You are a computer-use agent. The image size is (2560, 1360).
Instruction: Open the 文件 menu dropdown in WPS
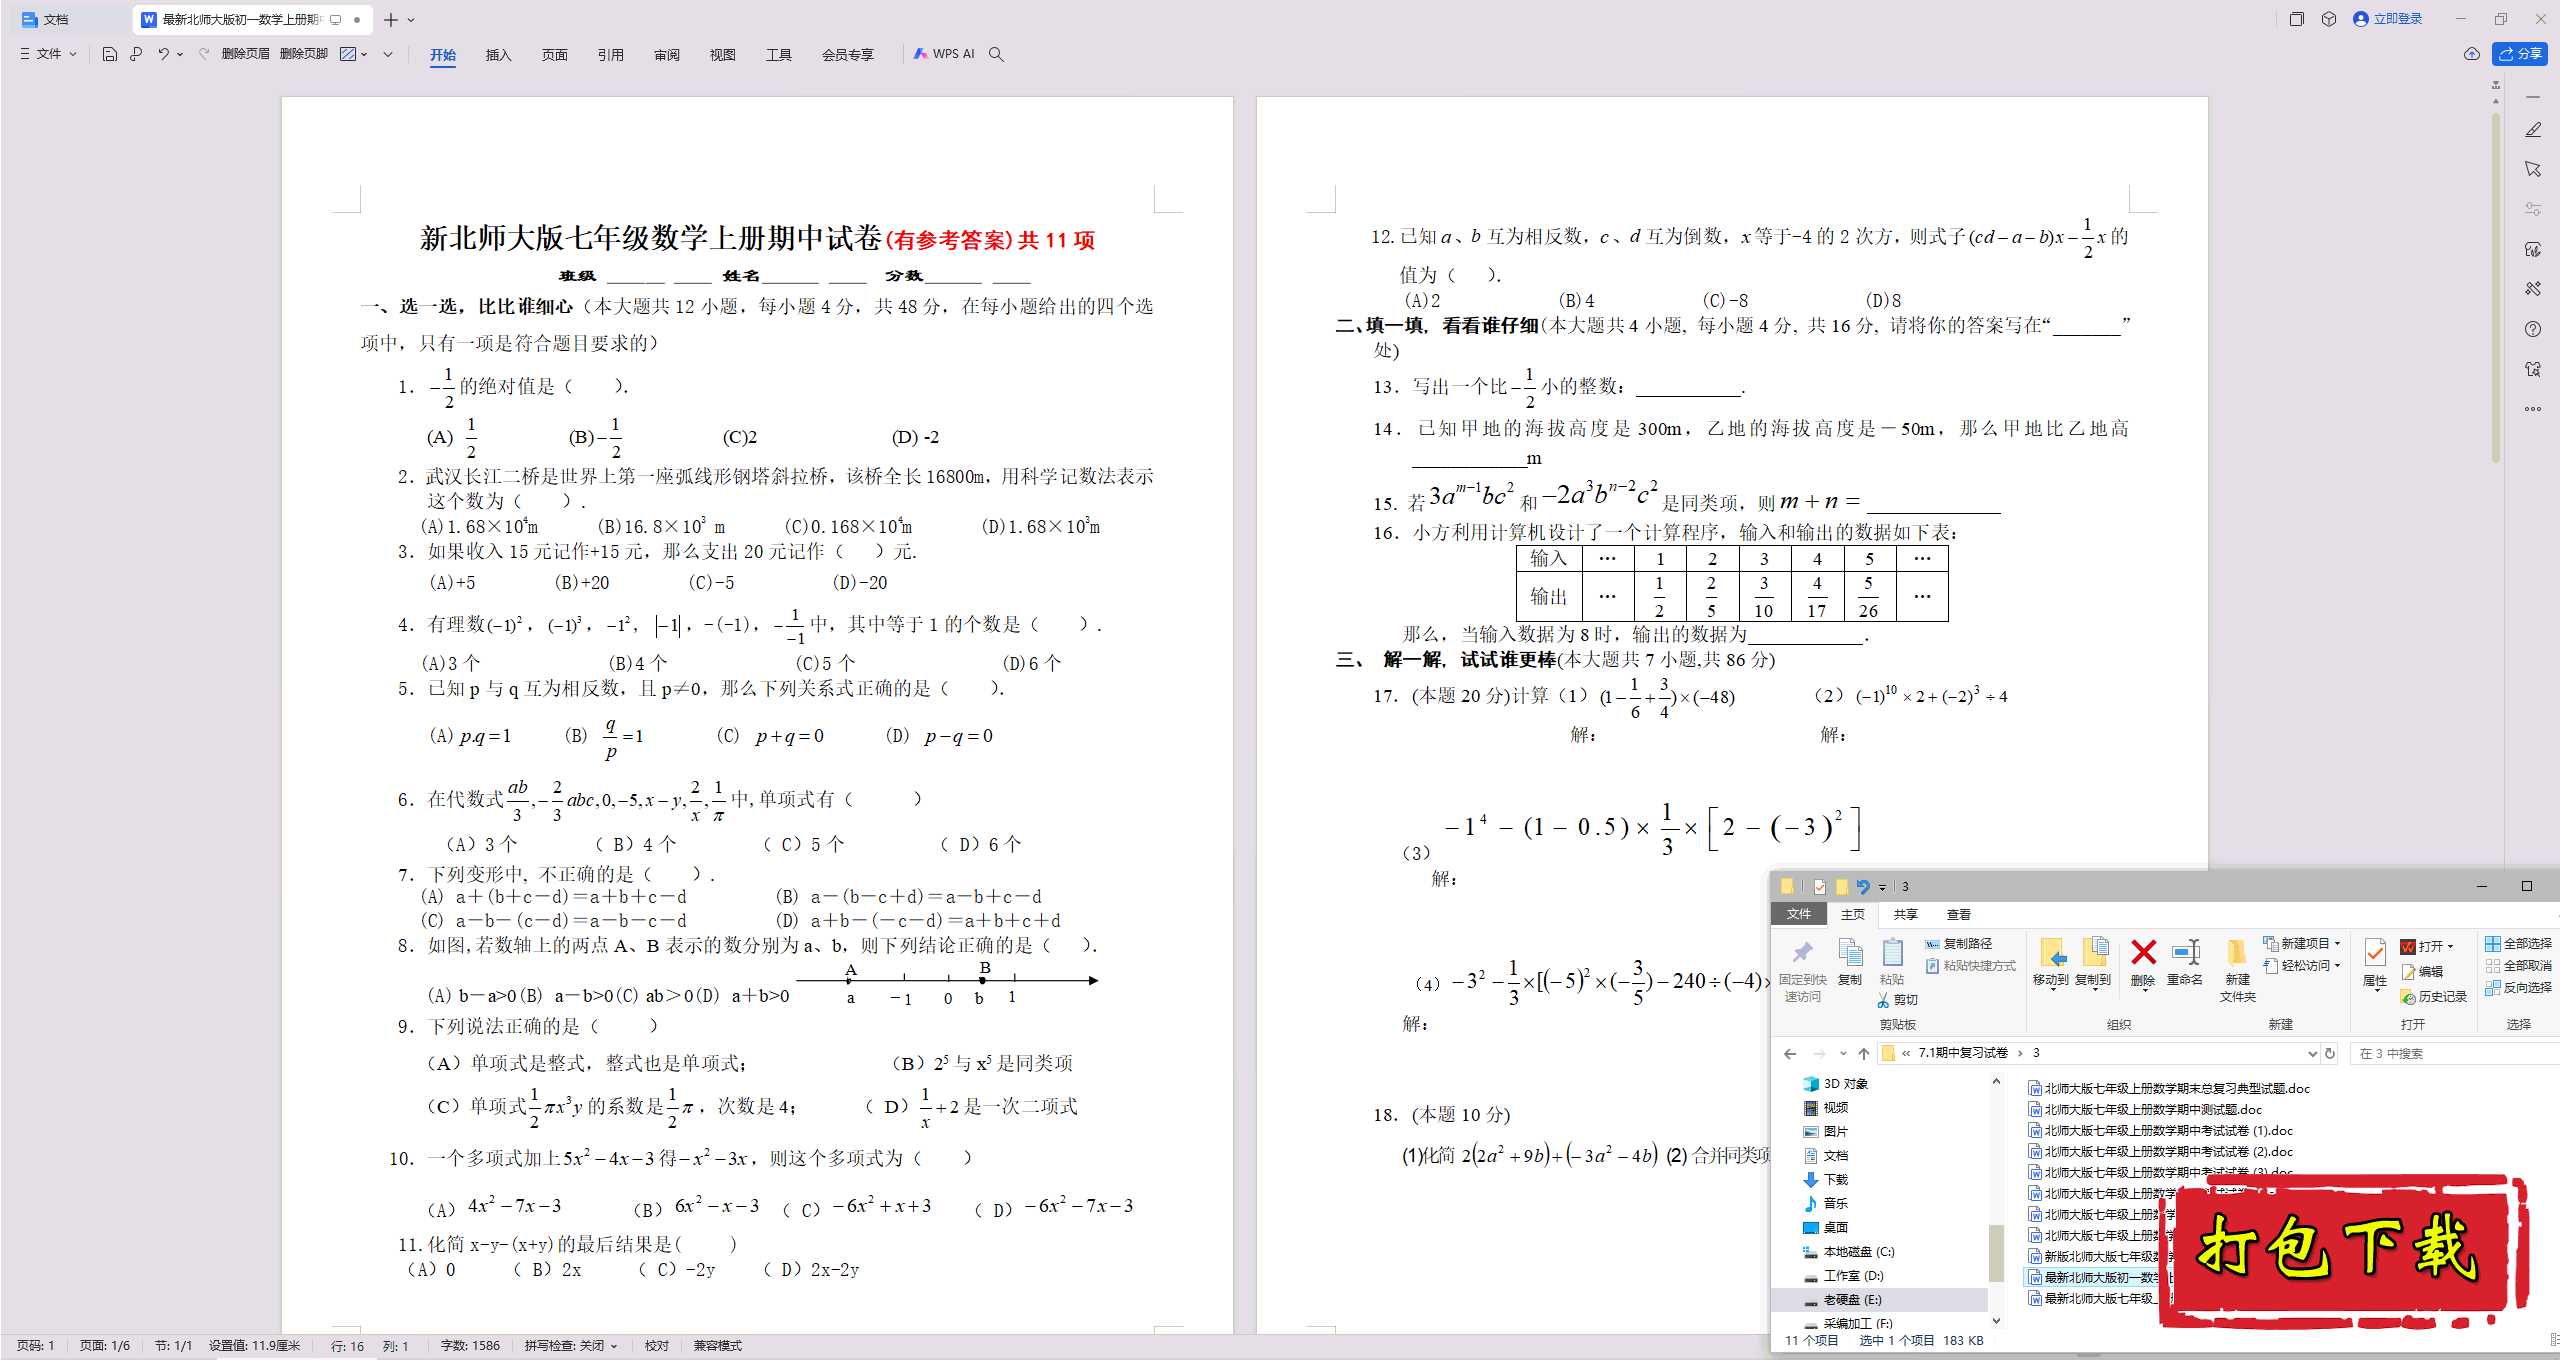48,54
